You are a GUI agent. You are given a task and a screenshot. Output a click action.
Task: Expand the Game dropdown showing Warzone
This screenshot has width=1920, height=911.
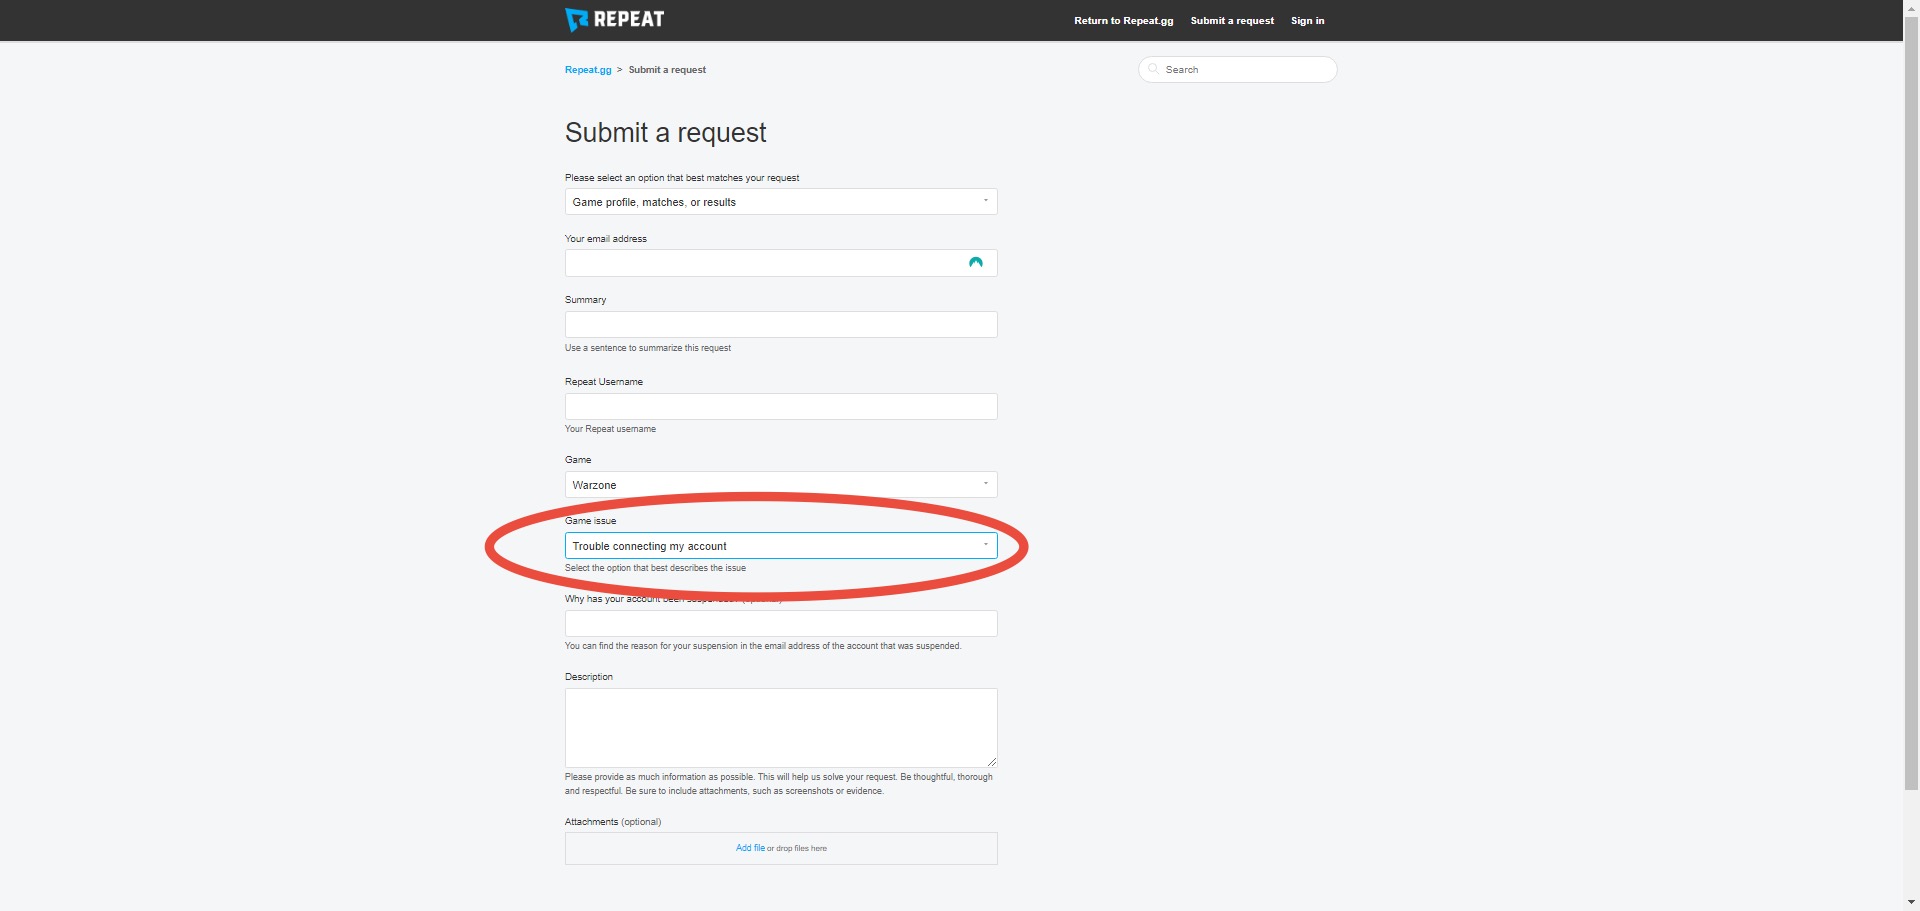(x=780, y=485)
